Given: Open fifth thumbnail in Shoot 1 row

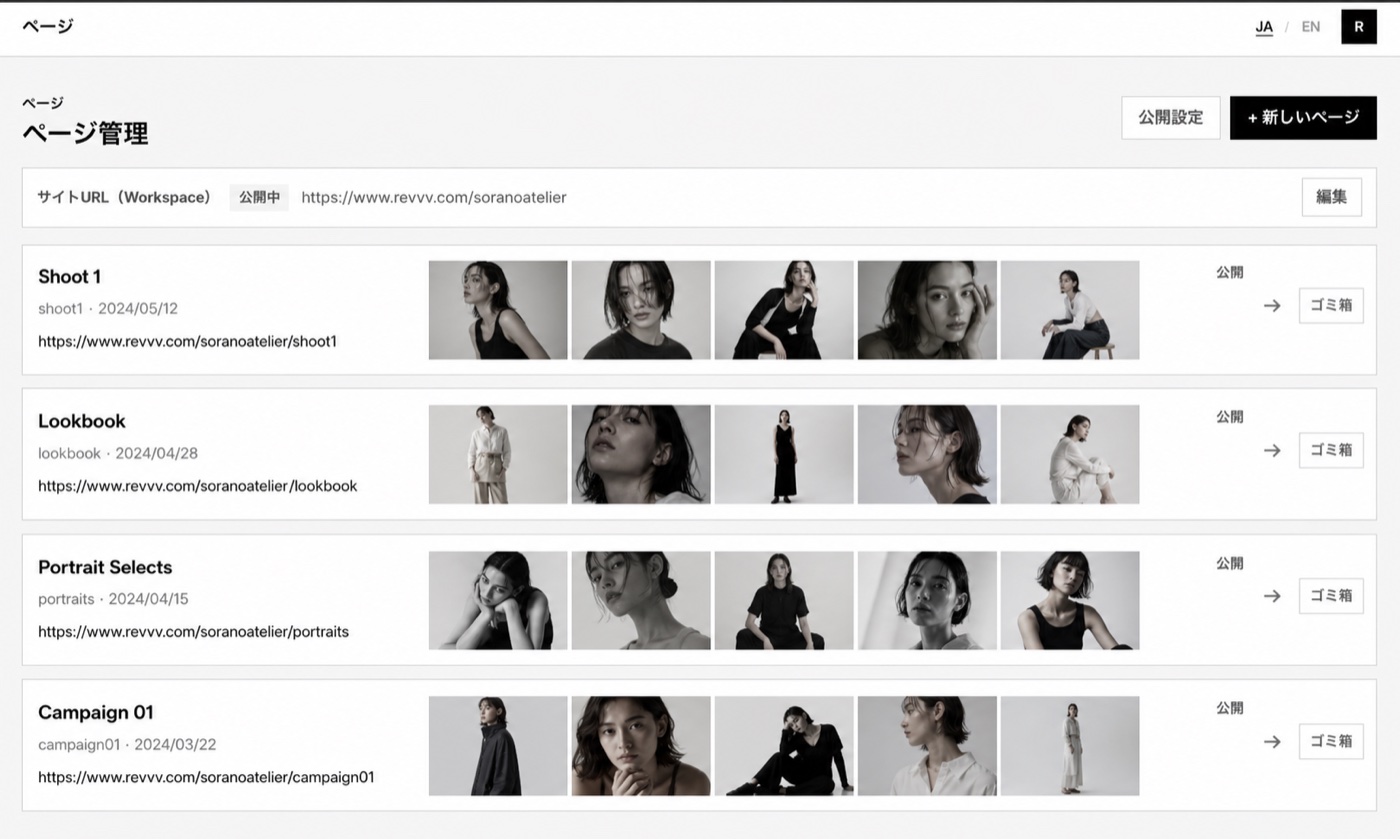Looking at the screenshot, I should tap(1070, 310).
